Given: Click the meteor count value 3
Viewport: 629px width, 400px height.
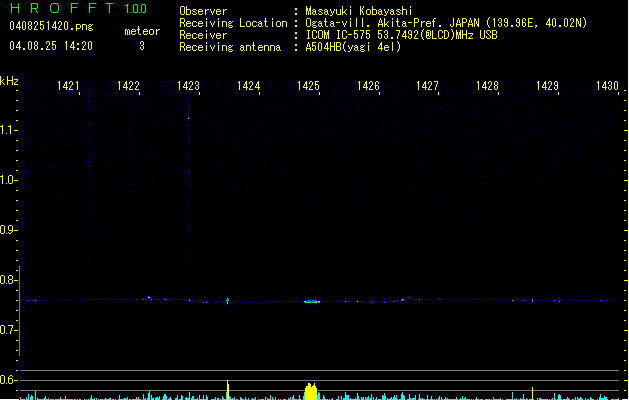Looking at the screenshot, I should click(x=142, y=46).
